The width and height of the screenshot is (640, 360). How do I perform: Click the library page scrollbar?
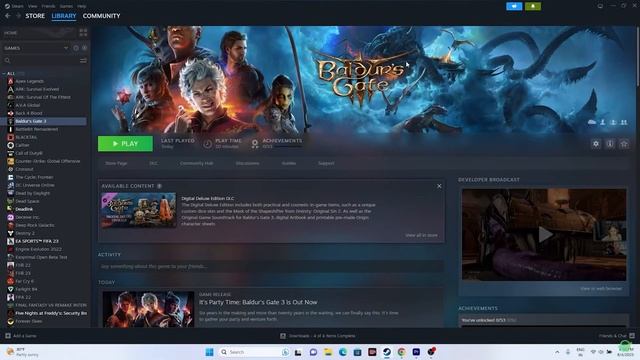point(638,57)
